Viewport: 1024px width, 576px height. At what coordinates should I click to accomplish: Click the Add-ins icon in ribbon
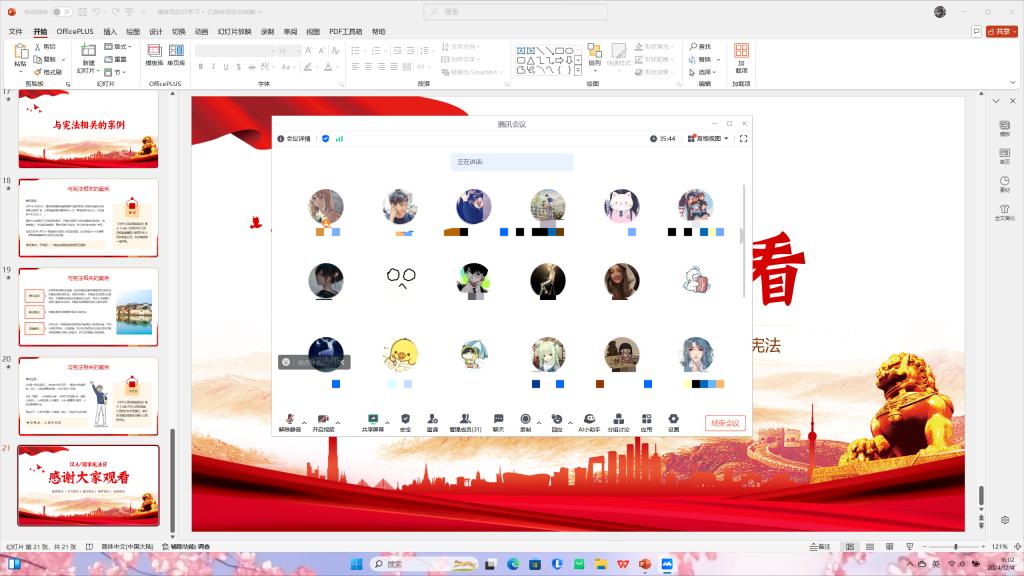(x=741, y=51)
